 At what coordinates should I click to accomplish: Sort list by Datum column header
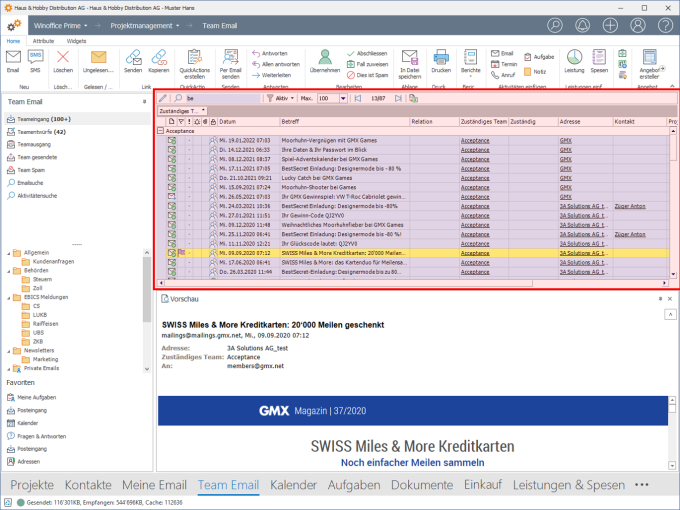click(248, 122)
